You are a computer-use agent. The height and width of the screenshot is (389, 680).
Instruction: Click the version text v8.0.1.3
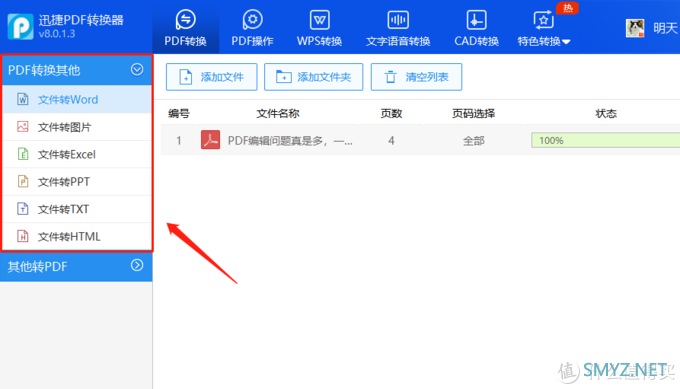point(57,34)
